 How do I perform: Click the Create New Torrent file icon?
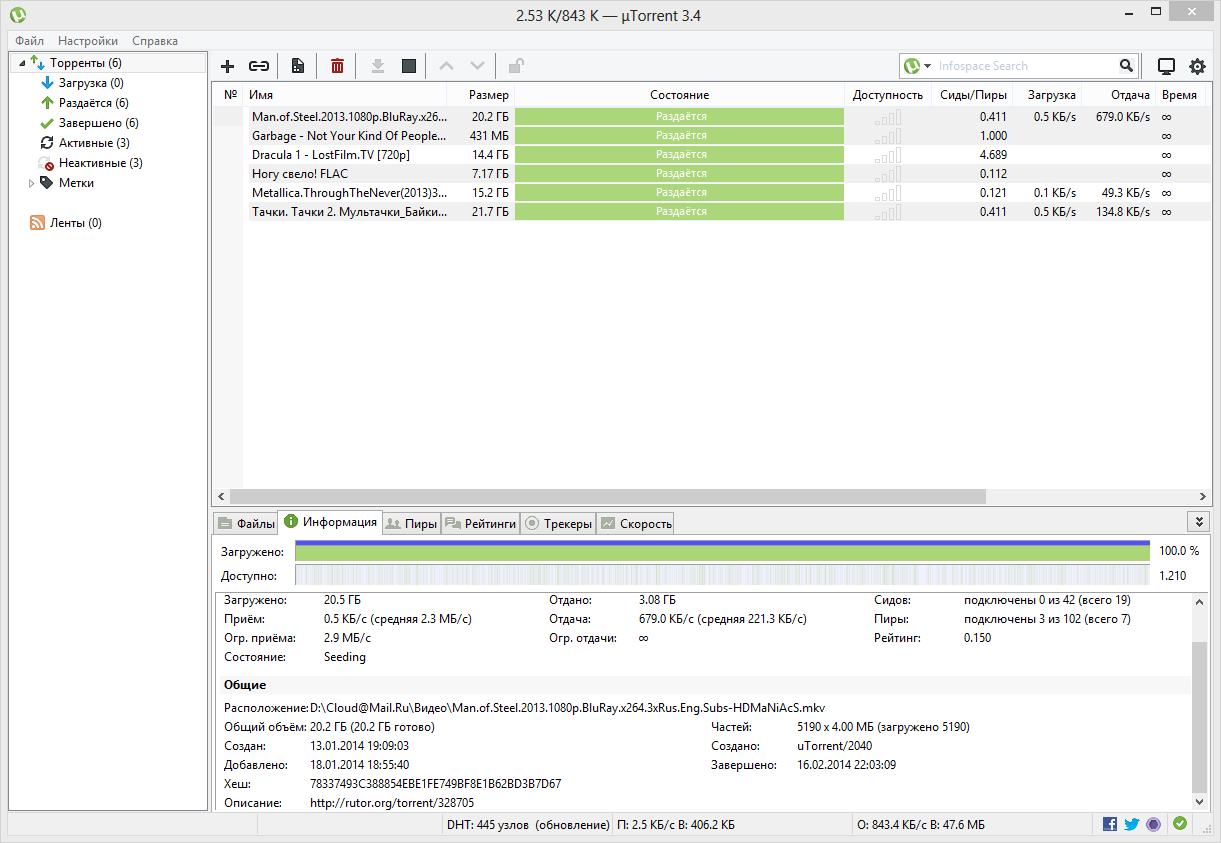point(297,66)
